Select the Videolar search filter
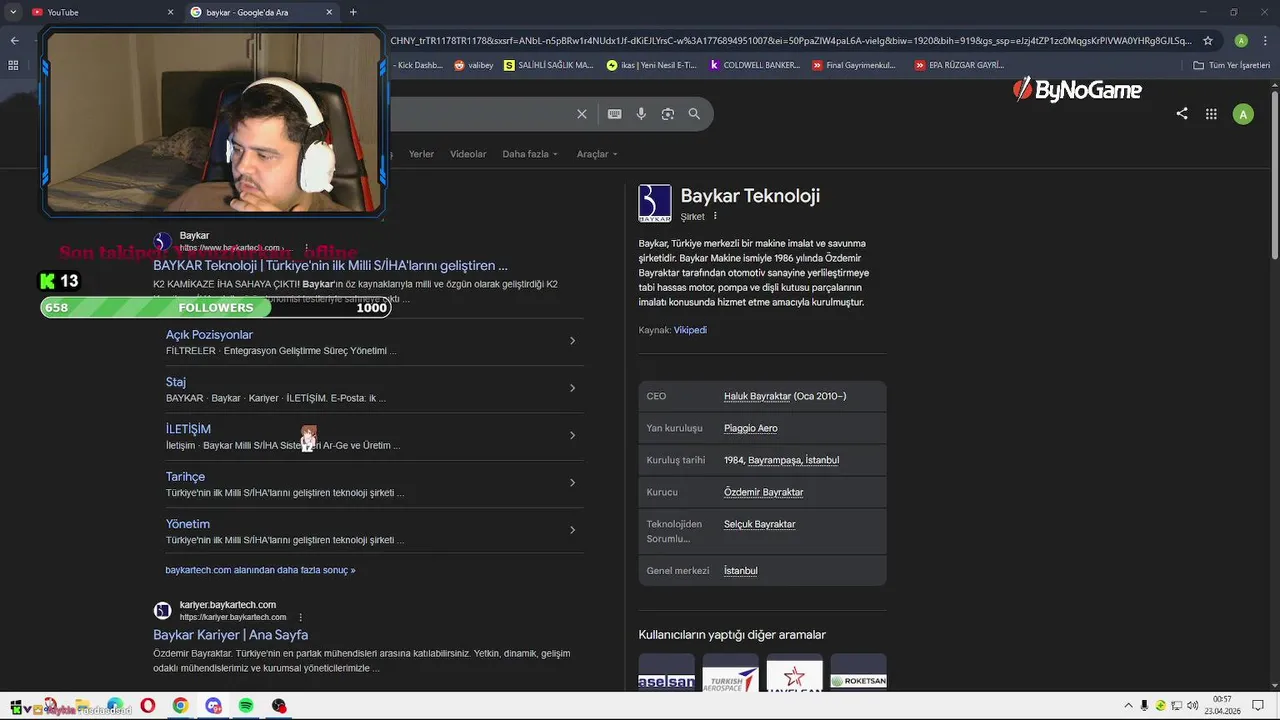1280x720 pixels. pos(468,154)
